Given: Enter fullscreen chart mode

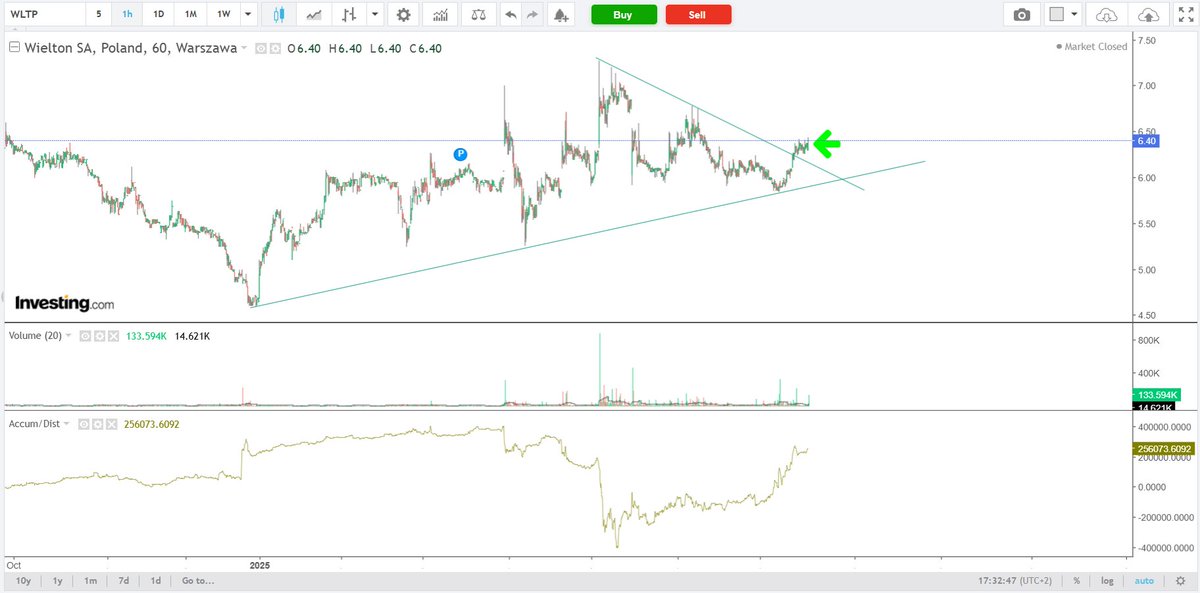Looking at the screenshot, I should [1186, 15].
